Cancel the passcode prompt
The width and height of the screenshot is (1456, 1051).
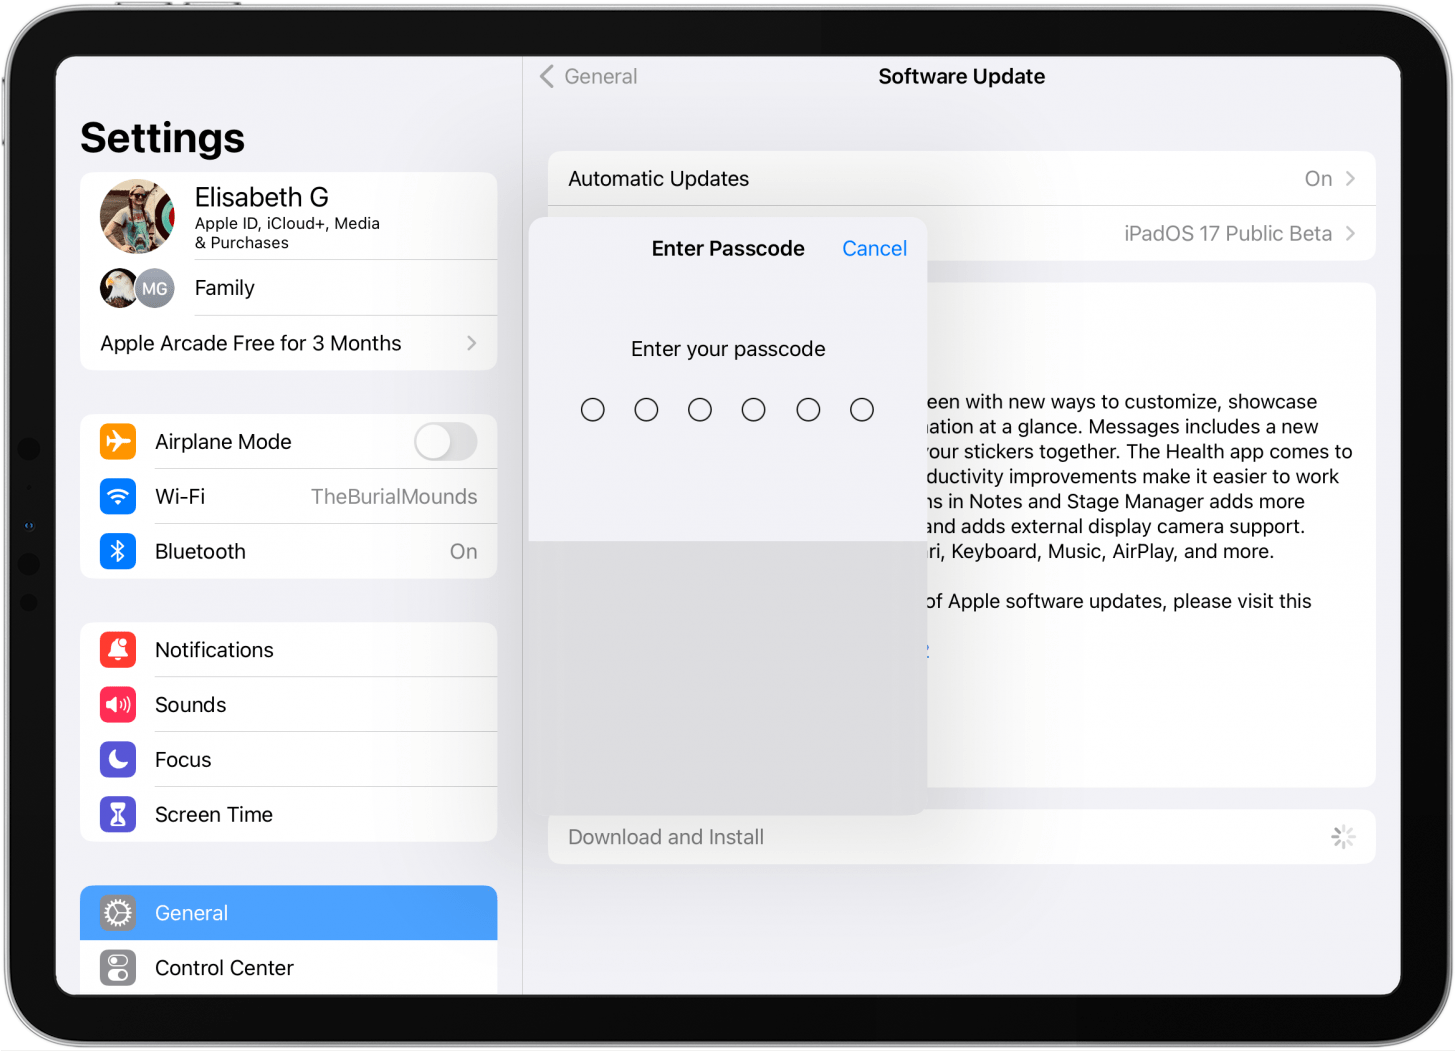pyautogui.click(x=874, y=248)
